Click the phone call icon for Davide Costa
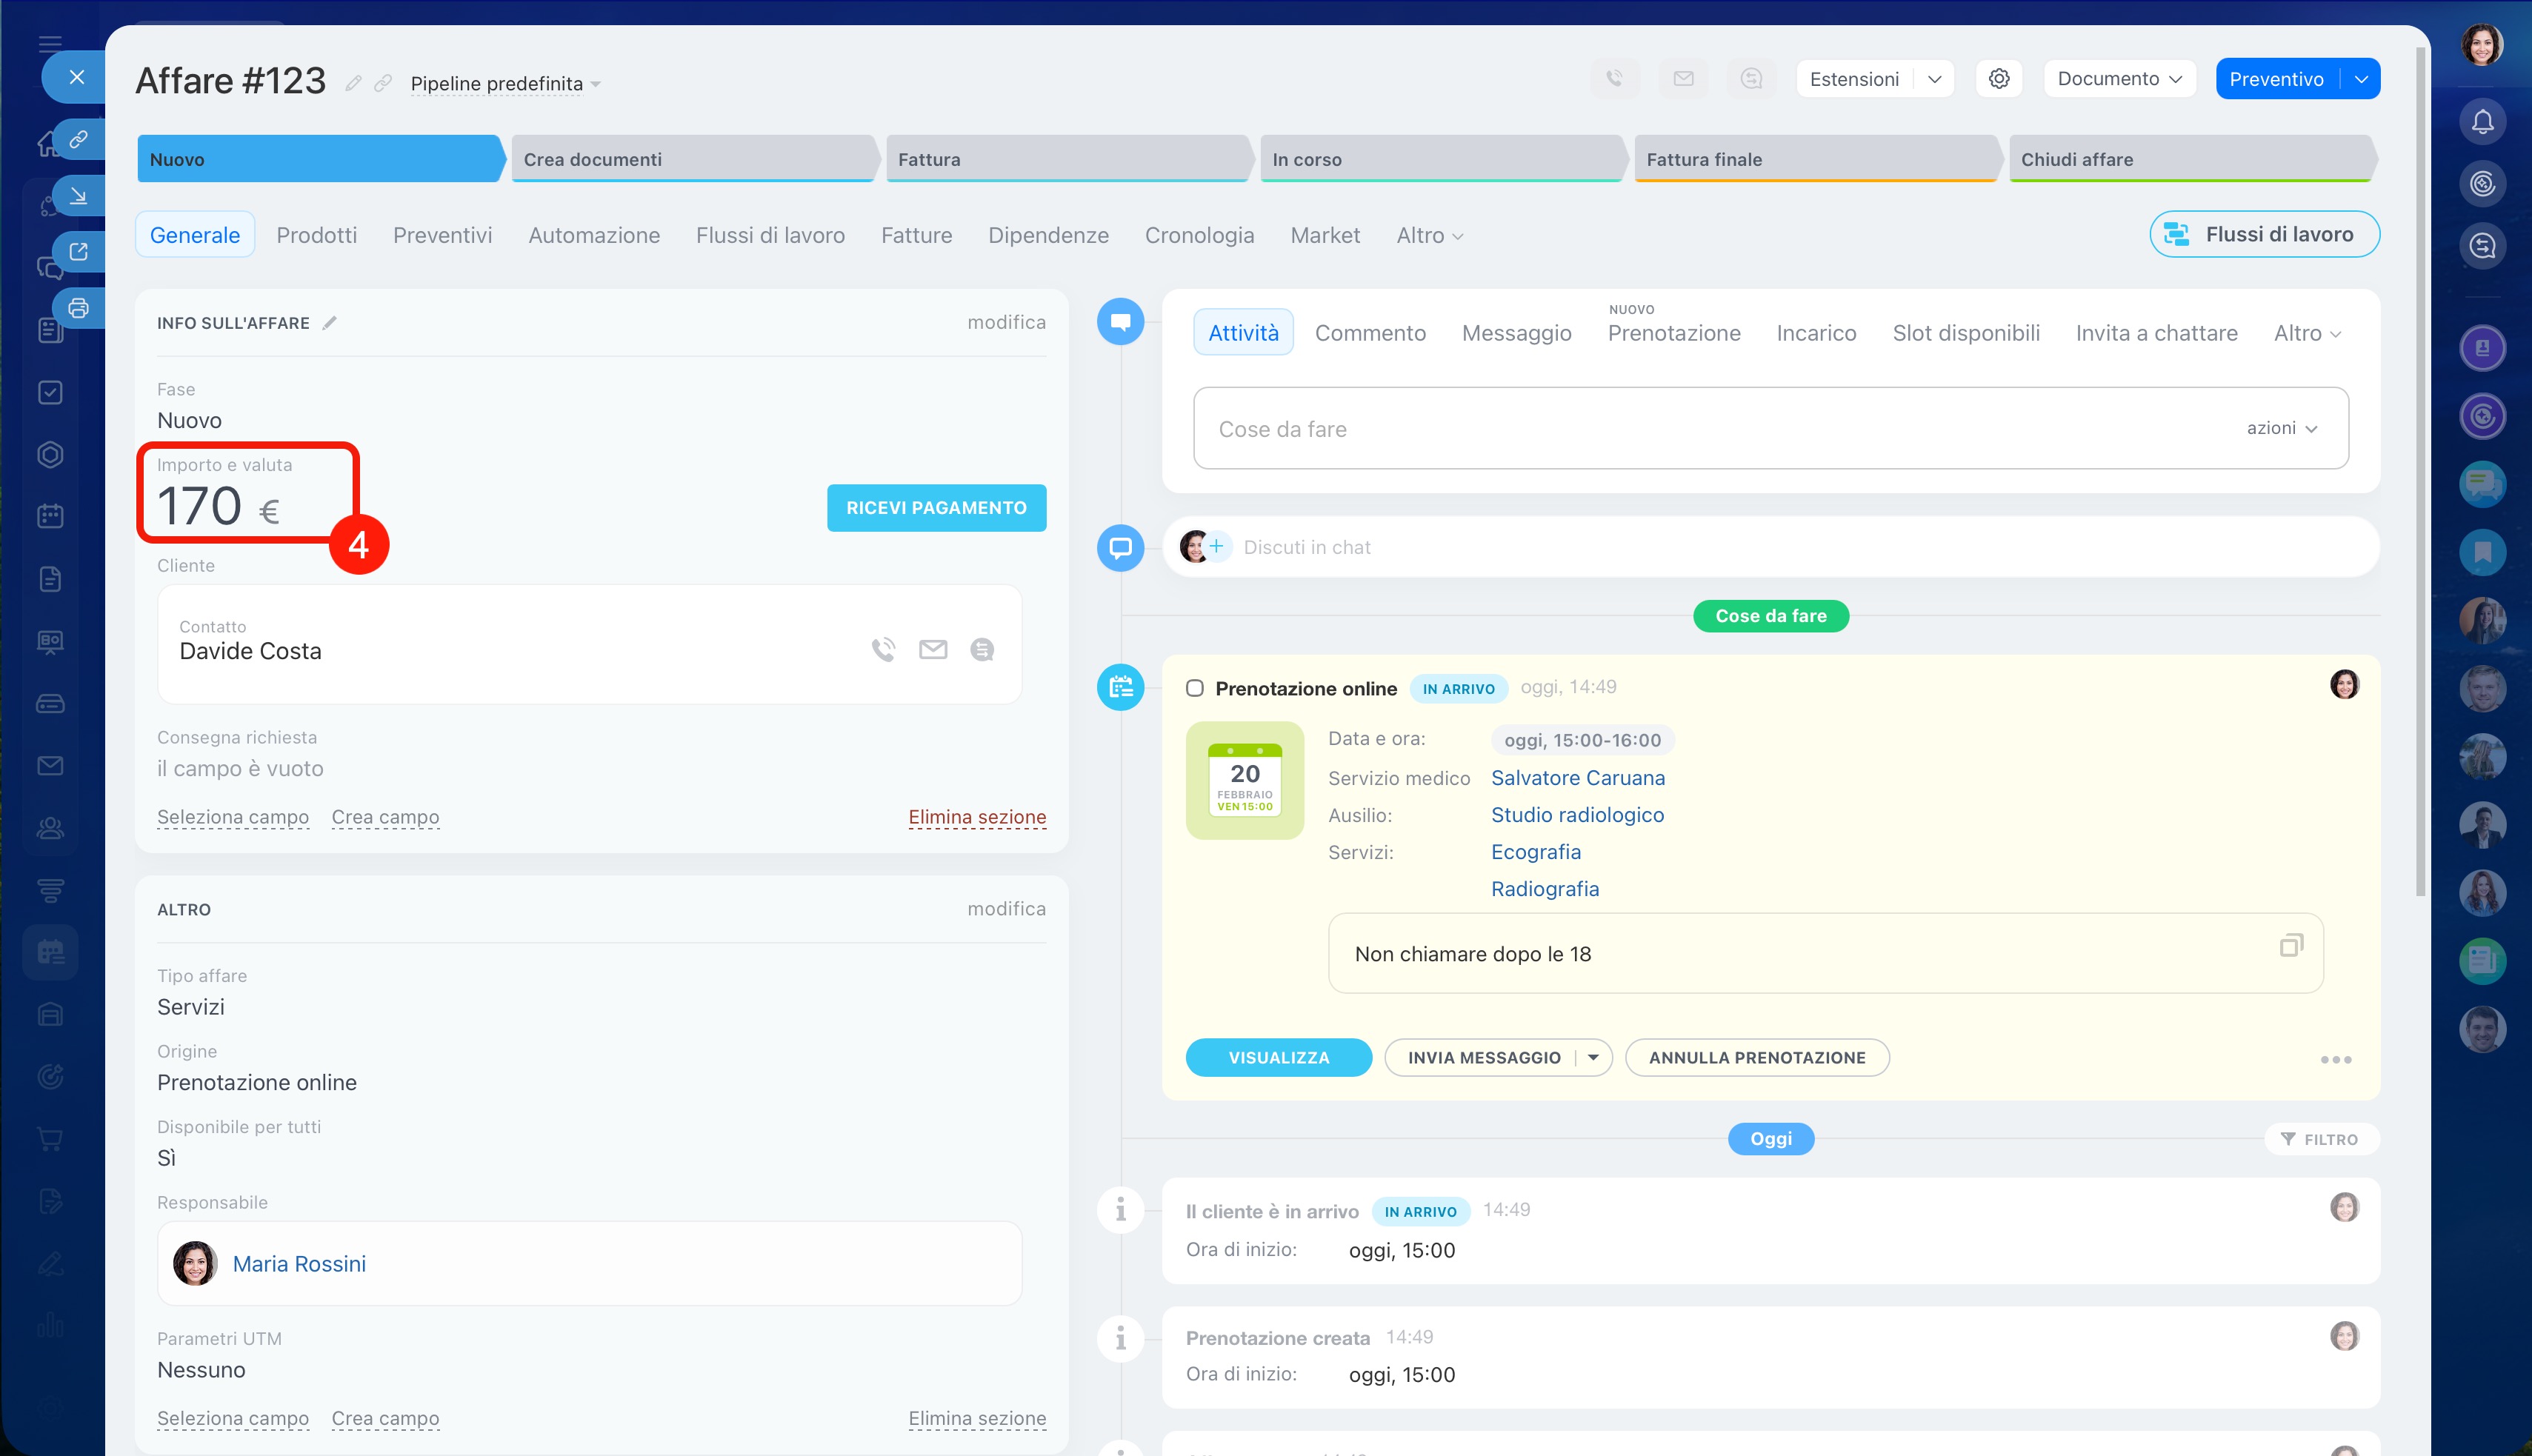The width and height of the screenshot is (2532, 1456). click(x=883, y=650)
